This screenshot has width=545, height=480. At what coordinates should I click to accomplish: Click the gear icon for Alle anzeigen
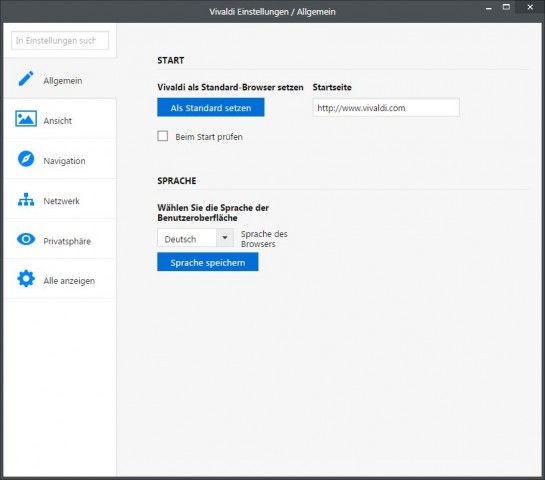26,279
